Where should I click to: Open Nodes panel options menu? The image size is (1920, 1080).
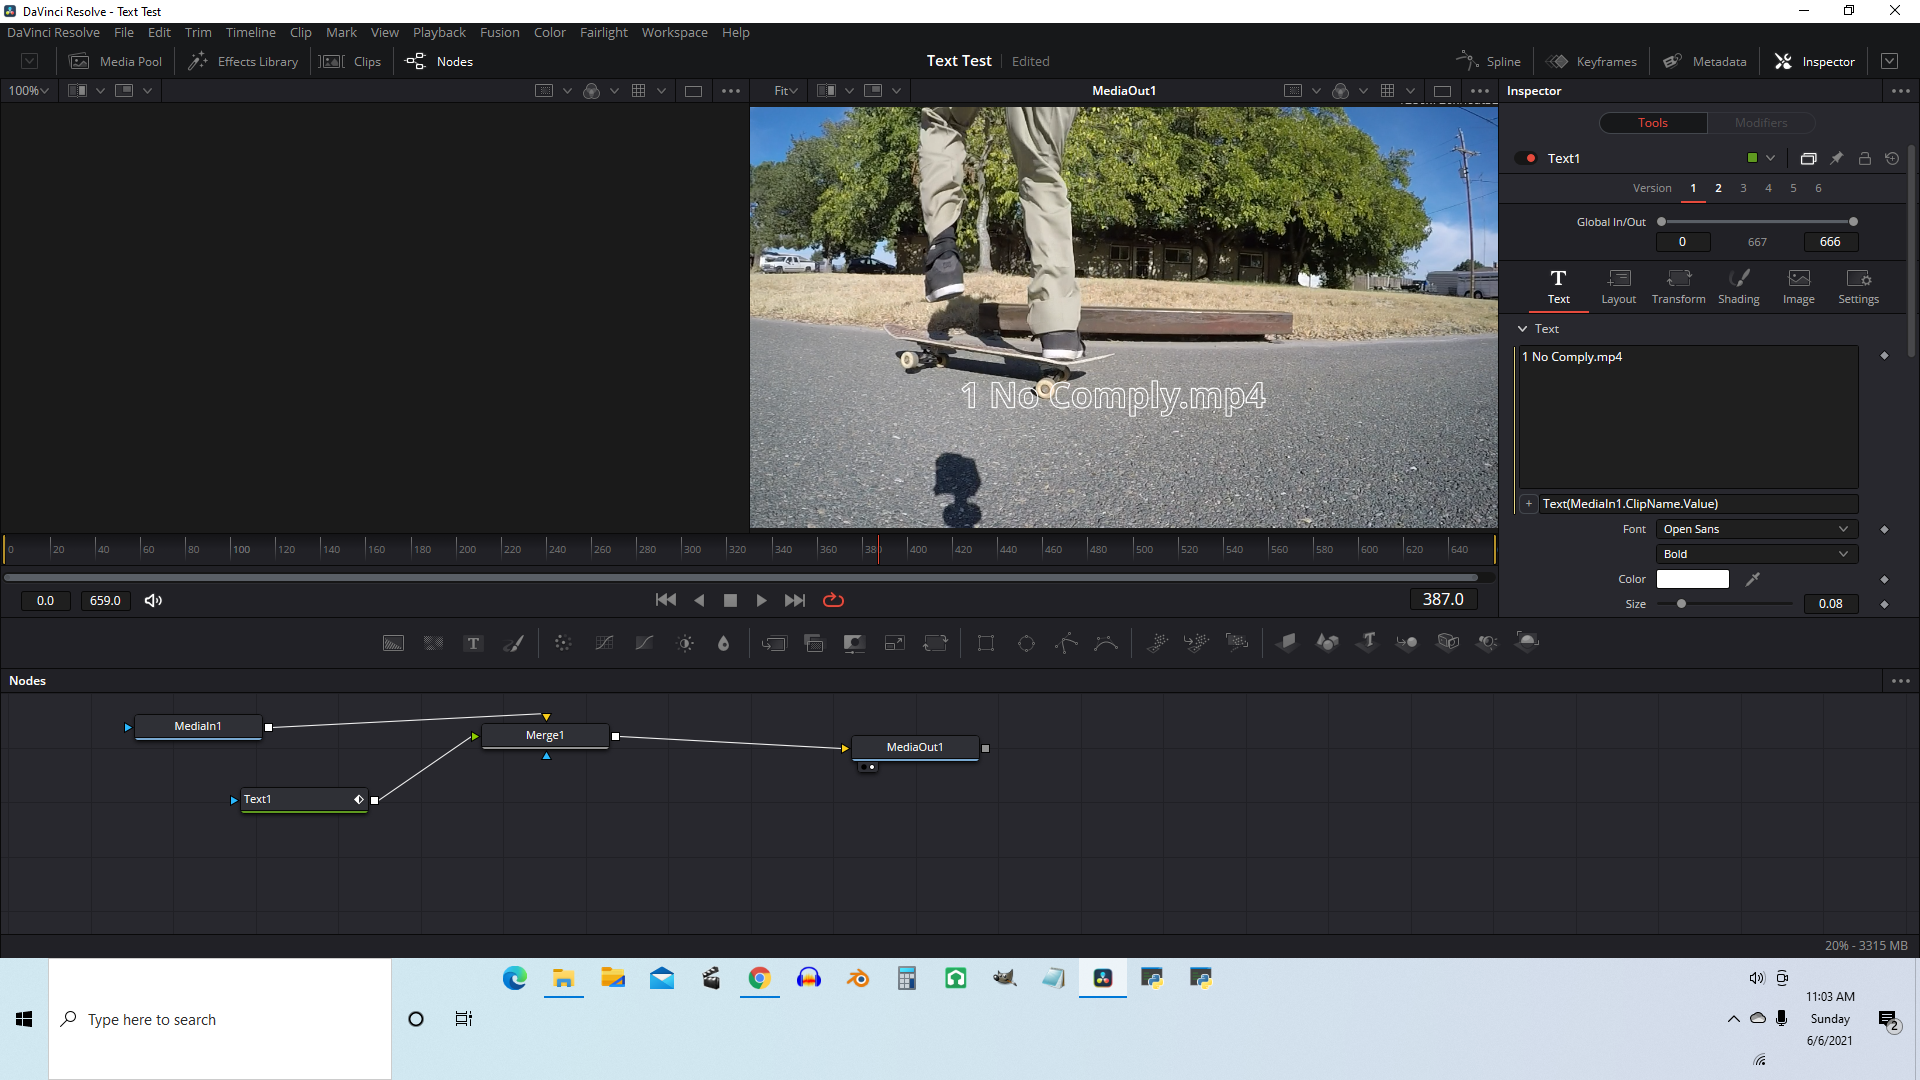click(x=1901, y=681)
